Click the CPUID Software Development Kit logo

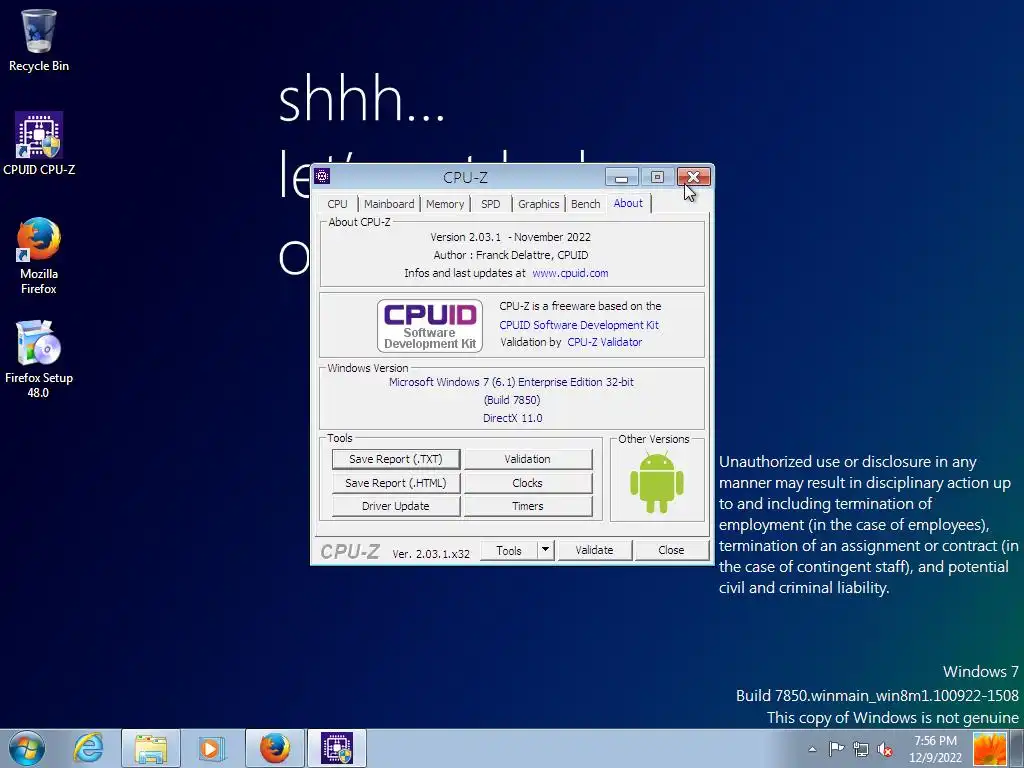[430, 326]
